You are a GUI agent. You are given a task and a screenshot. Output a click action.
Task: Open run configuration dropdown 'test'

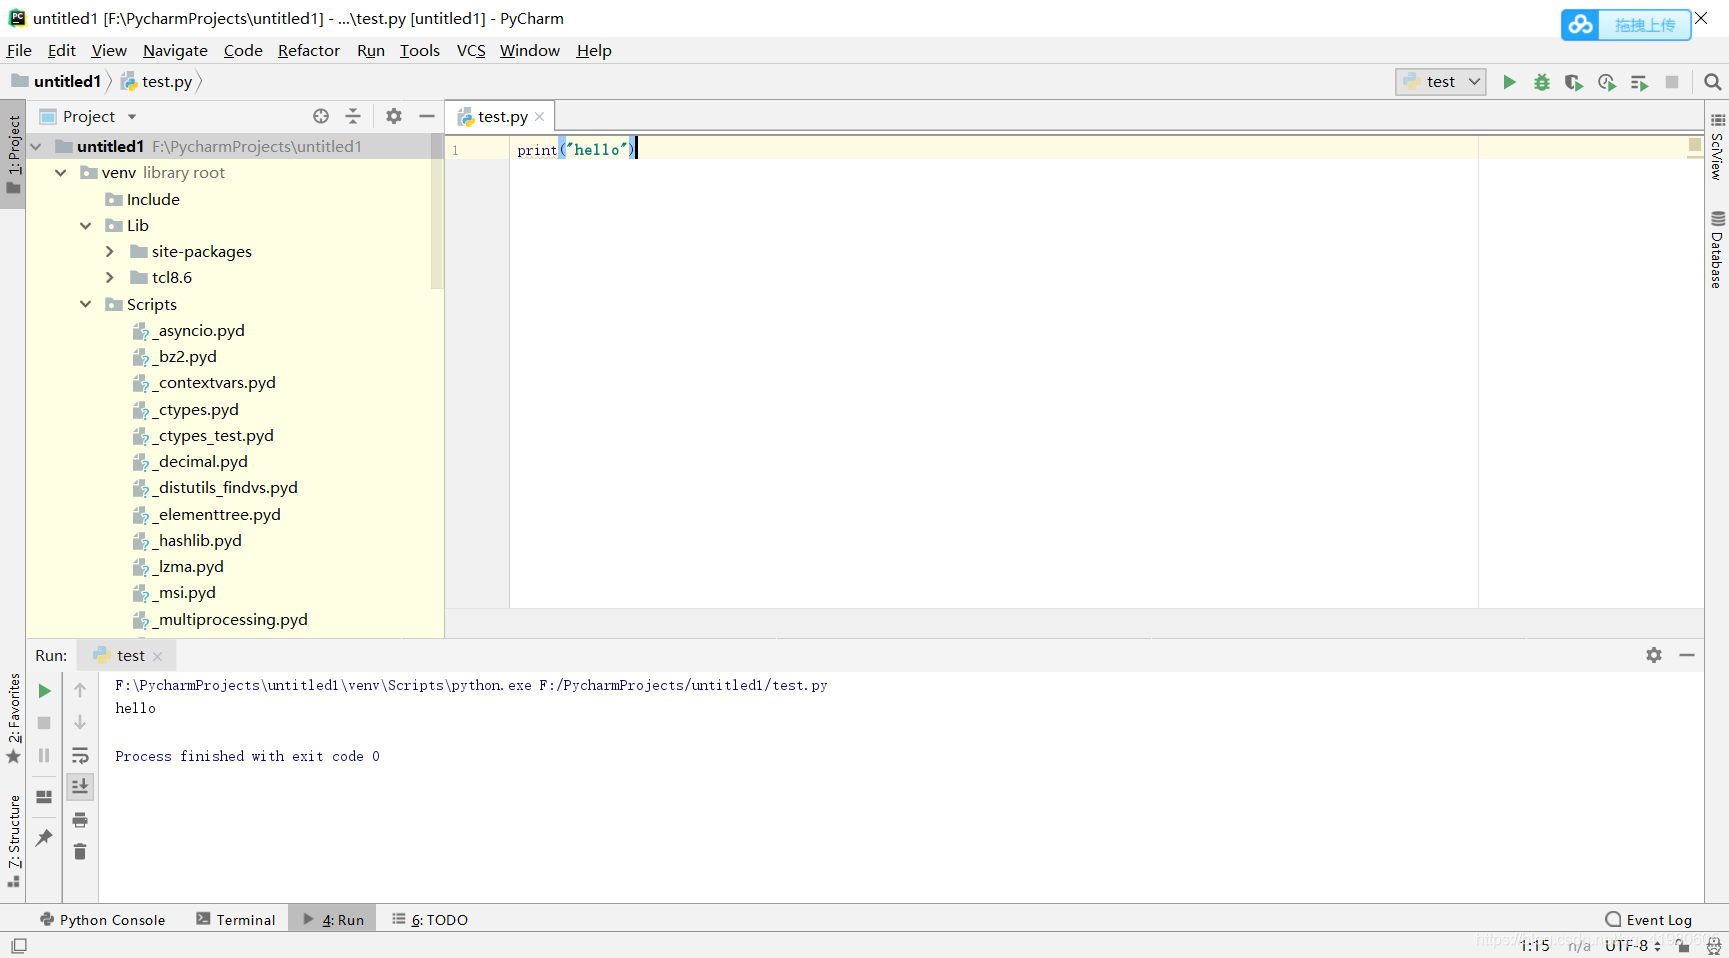[x=1441, y=82]
